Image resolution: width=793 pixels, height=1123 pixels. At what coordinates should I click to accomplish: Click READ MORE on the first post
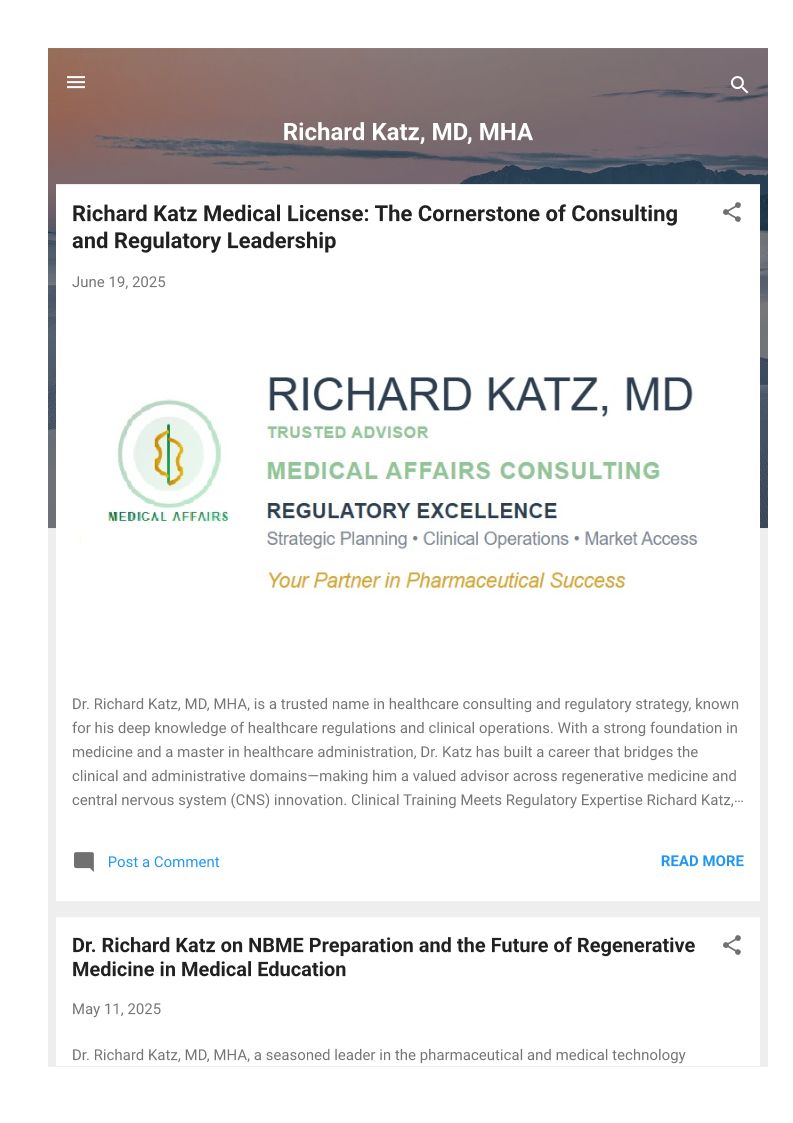[x=702, y=861]
